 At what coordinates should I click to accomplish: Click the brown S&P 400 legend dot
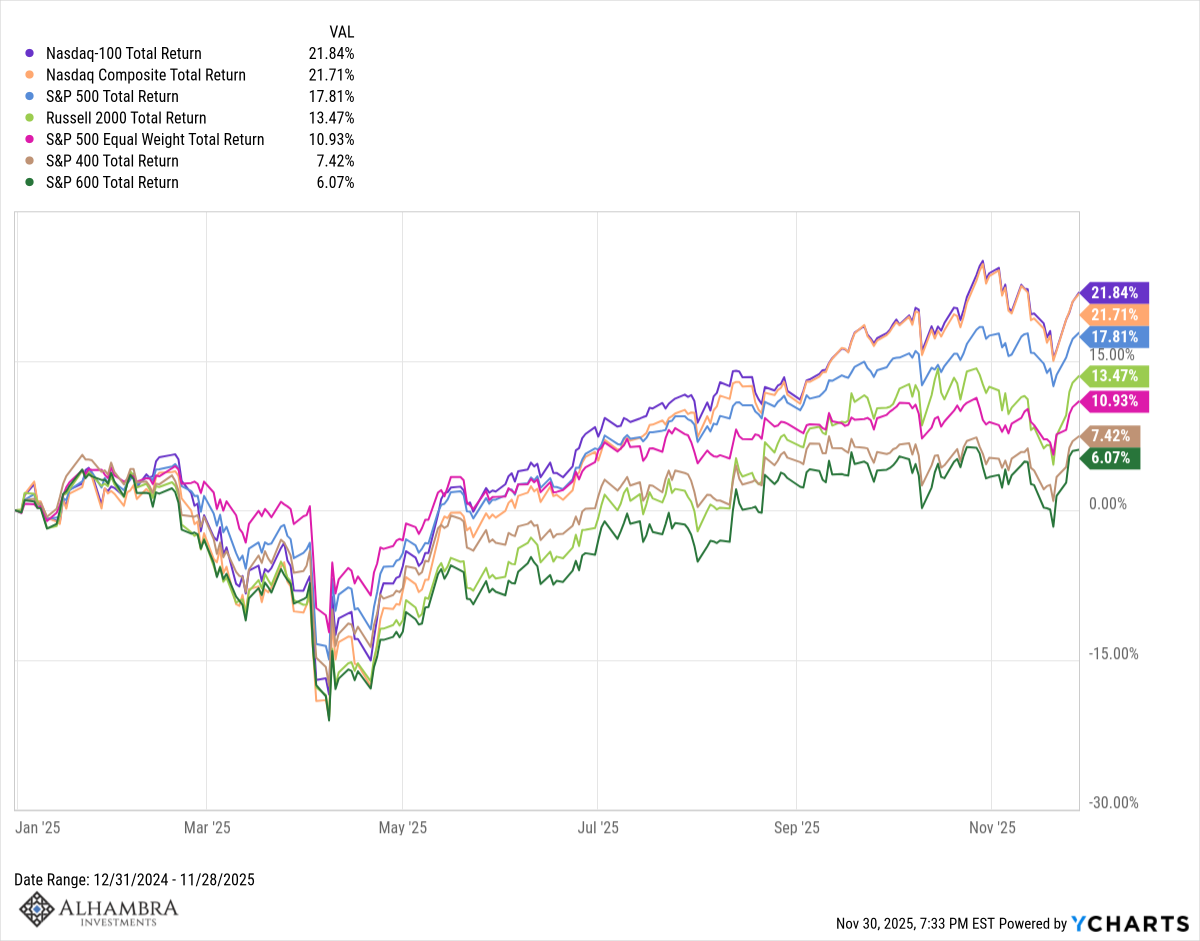pos(30,161)
